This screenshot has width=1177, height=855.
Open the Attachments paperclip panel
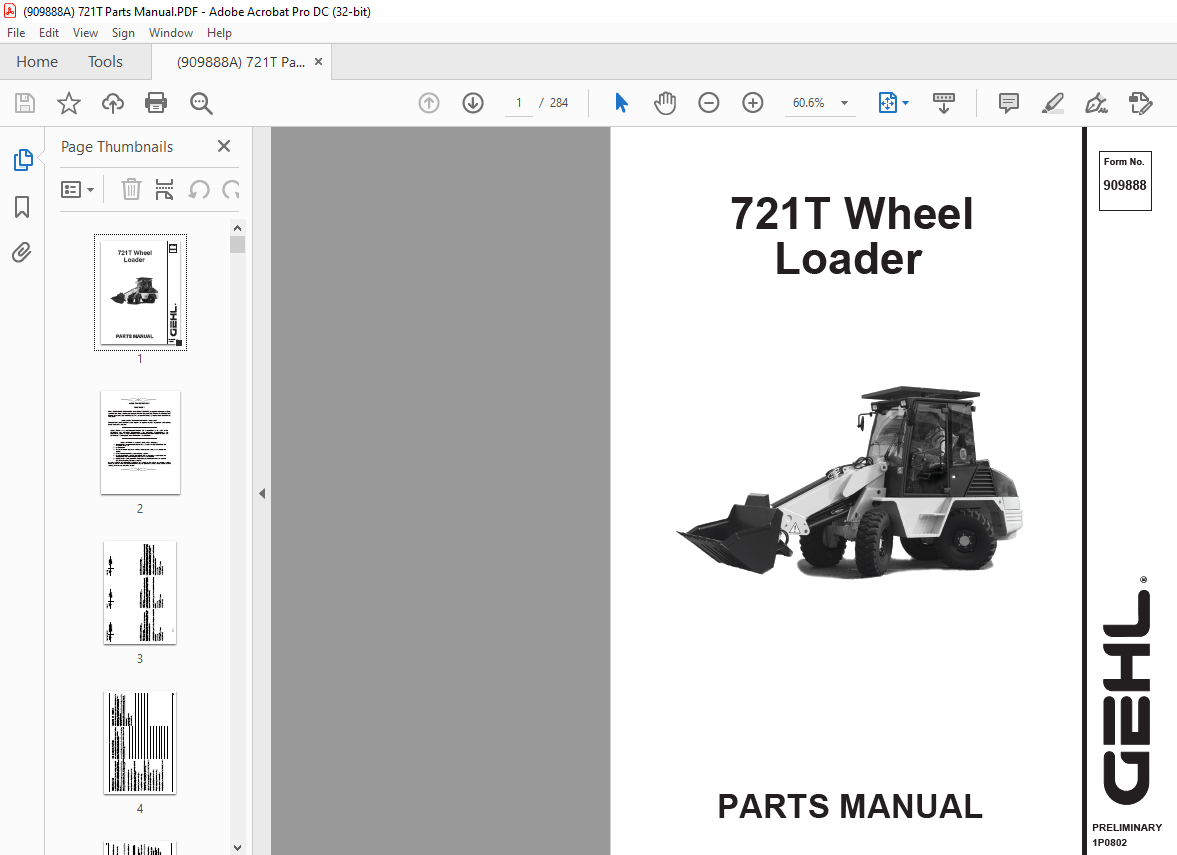(22, 252)
